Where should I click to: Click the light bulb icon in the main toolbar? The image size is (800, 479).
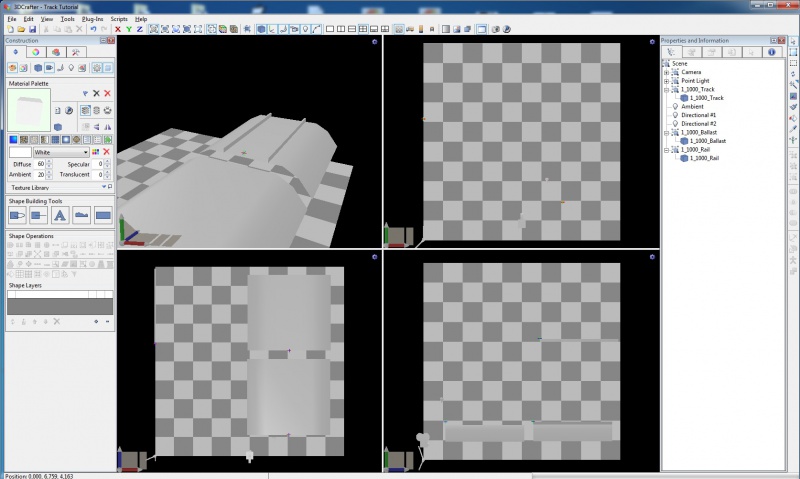point(305,30)
